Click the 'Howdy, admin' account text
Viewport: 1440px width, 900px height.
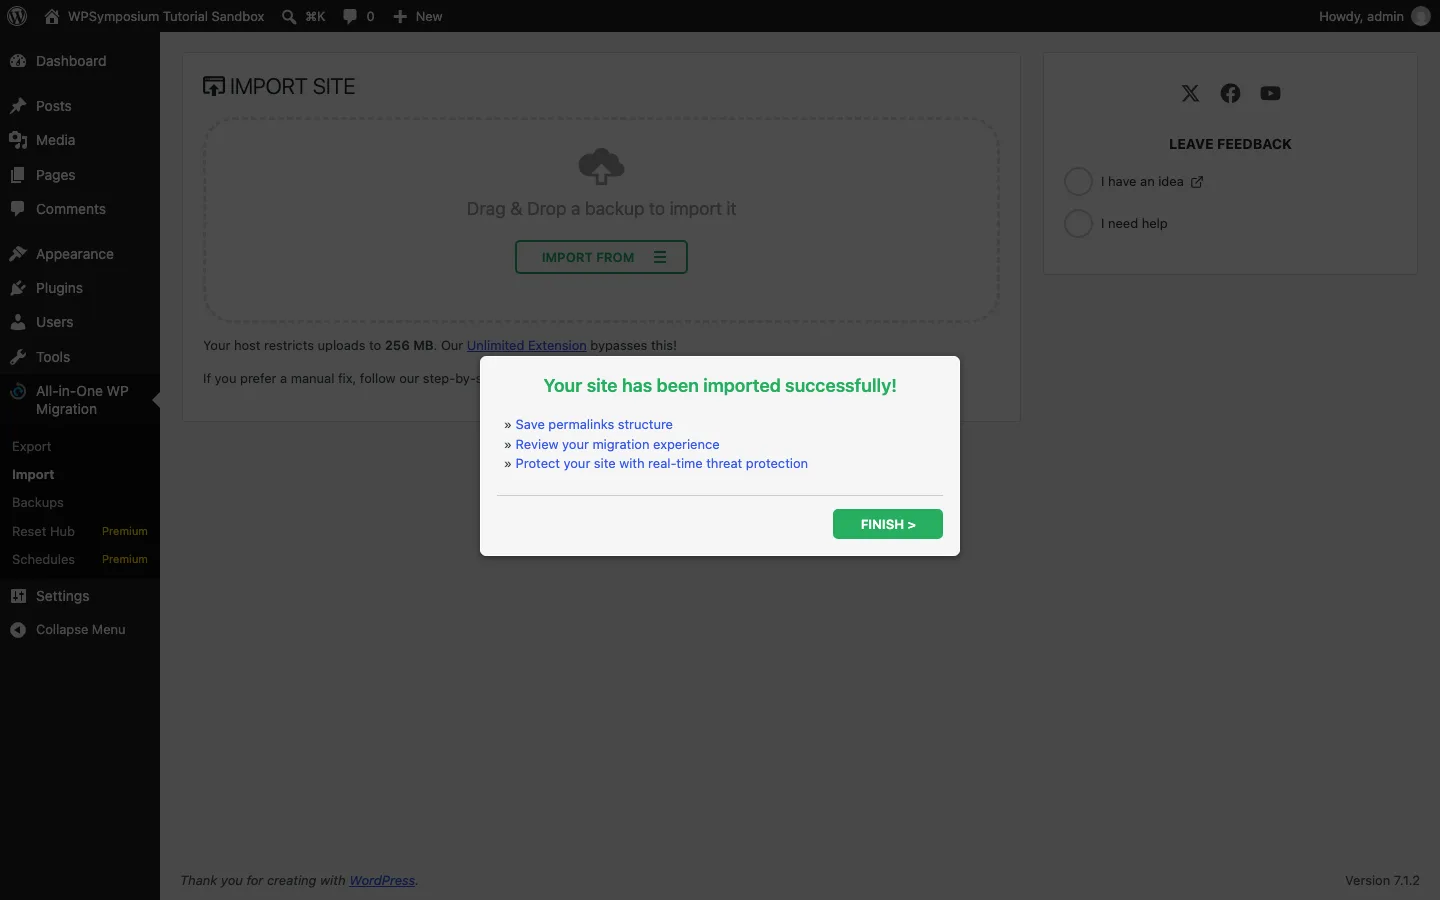pyautogui.click(x=1361, y=16)
